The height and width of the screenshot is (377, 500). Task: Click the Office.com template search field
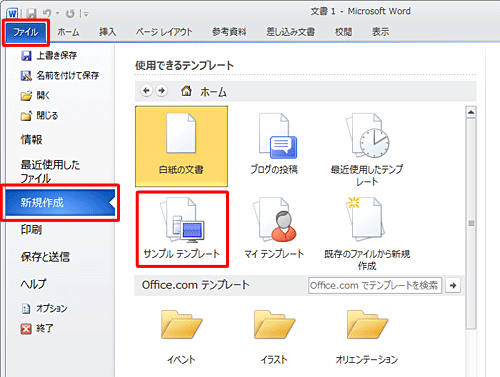(375, 285)
